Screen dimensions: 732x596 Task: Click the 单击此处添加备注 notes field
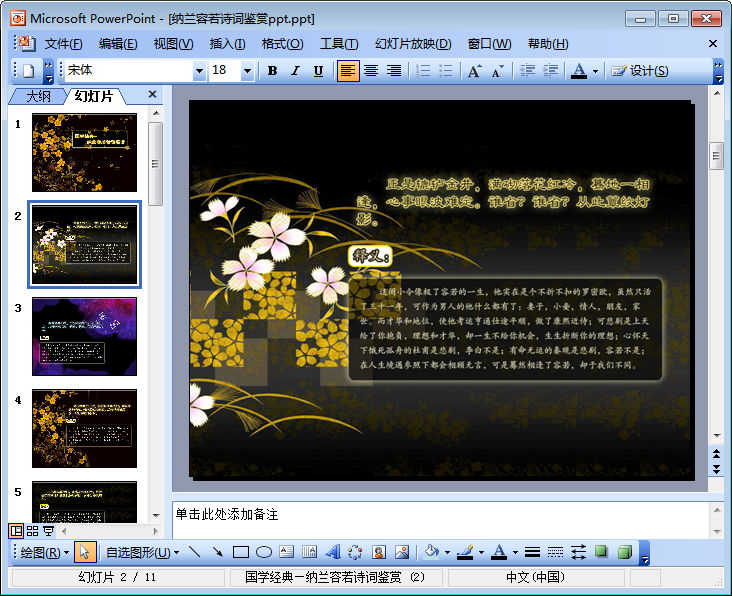(x=441, y=520)
